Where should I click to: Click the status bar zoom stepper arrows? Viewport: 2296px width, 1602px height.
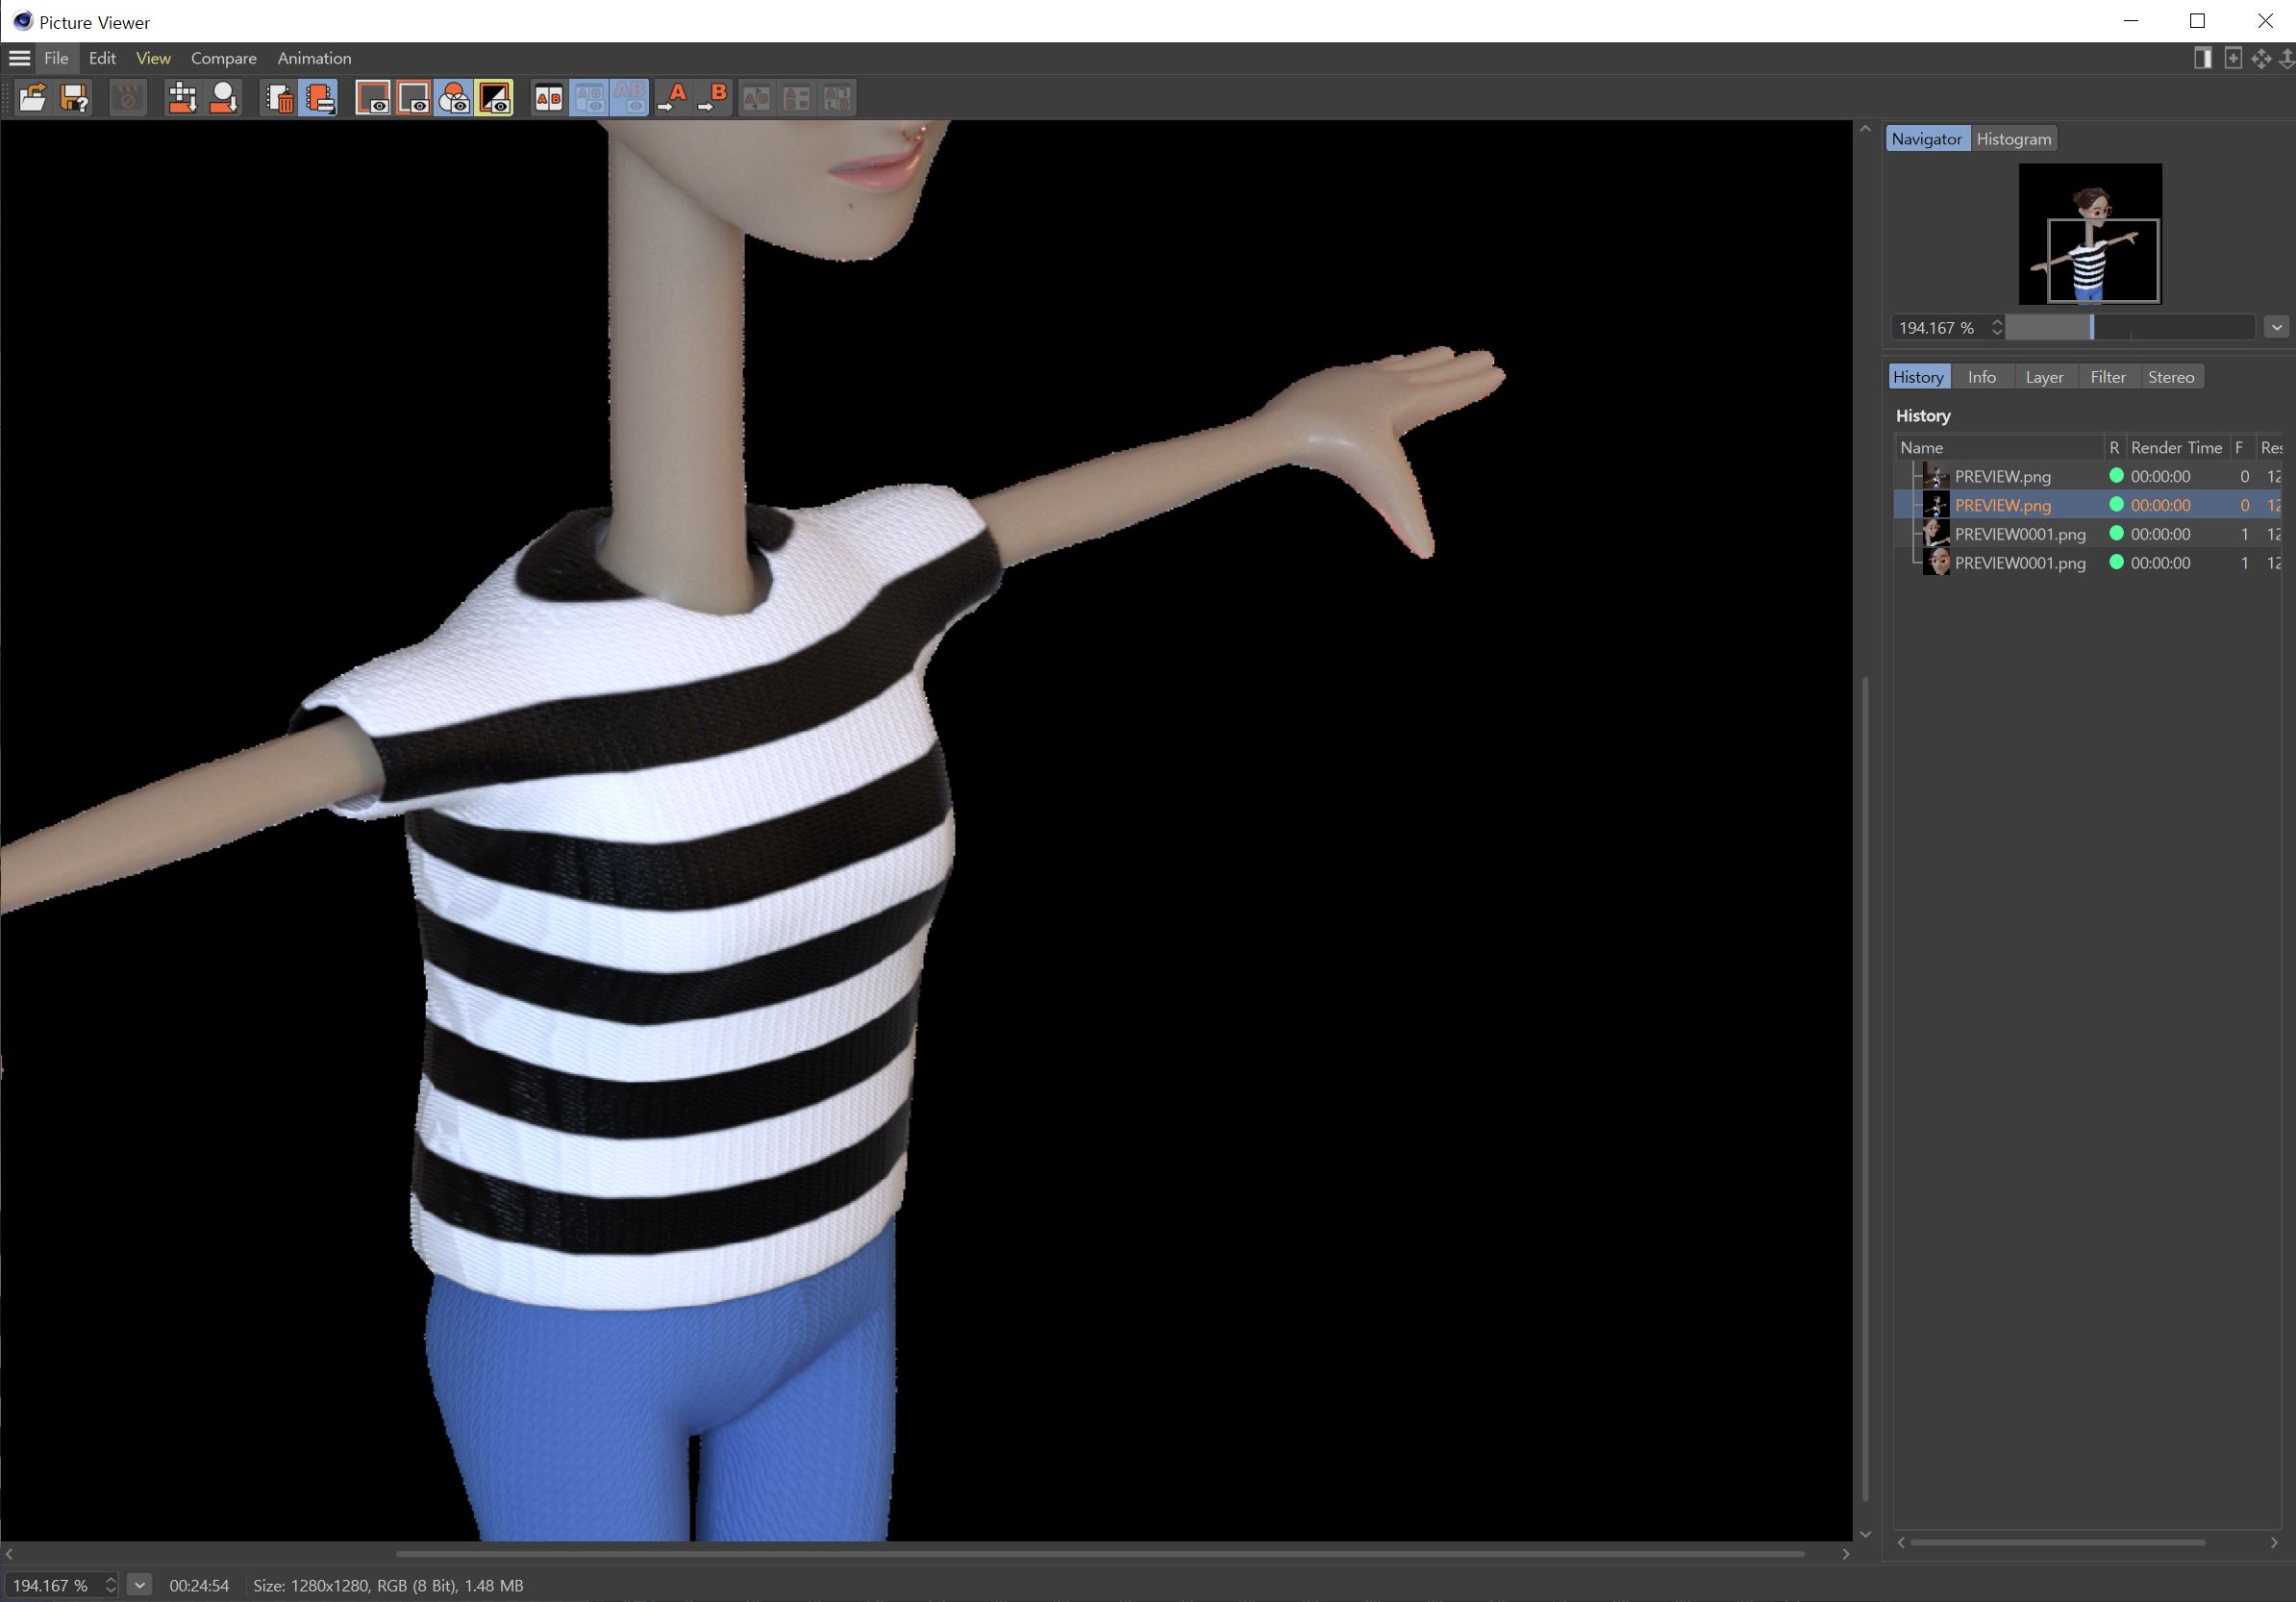[111, 1585]
